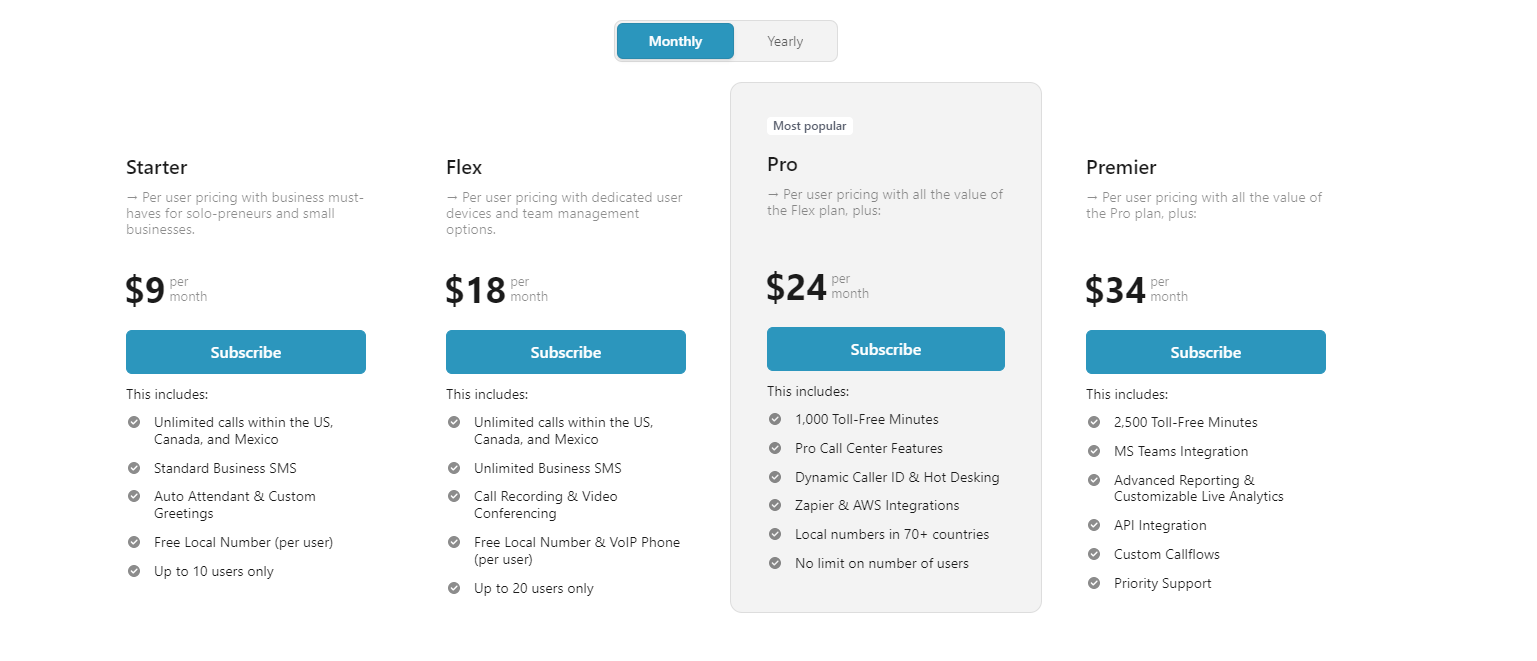Image resolution: width=1537 pixels, height=661 pixels.
Task: Click the check icon beside Priority Support
Action: click(1094, 583)
